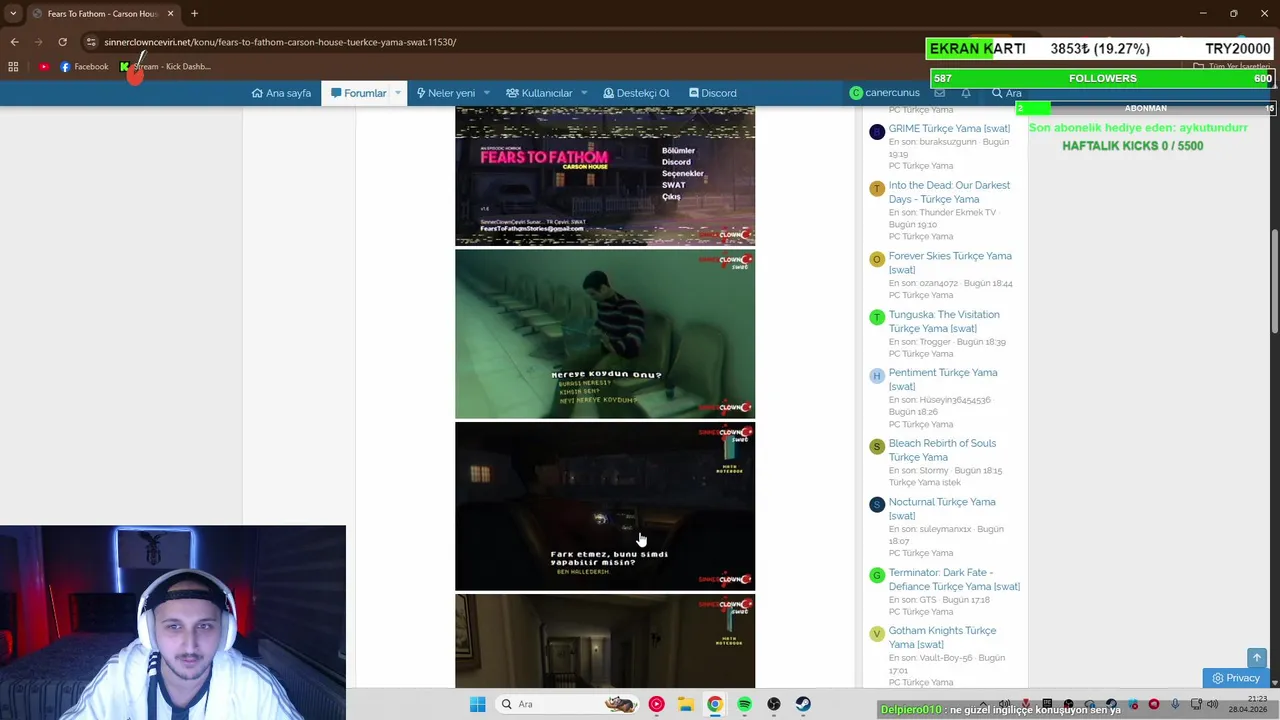Open the Destekçi Ol page
Screen dimensions: 1280x720
(636, 93)
